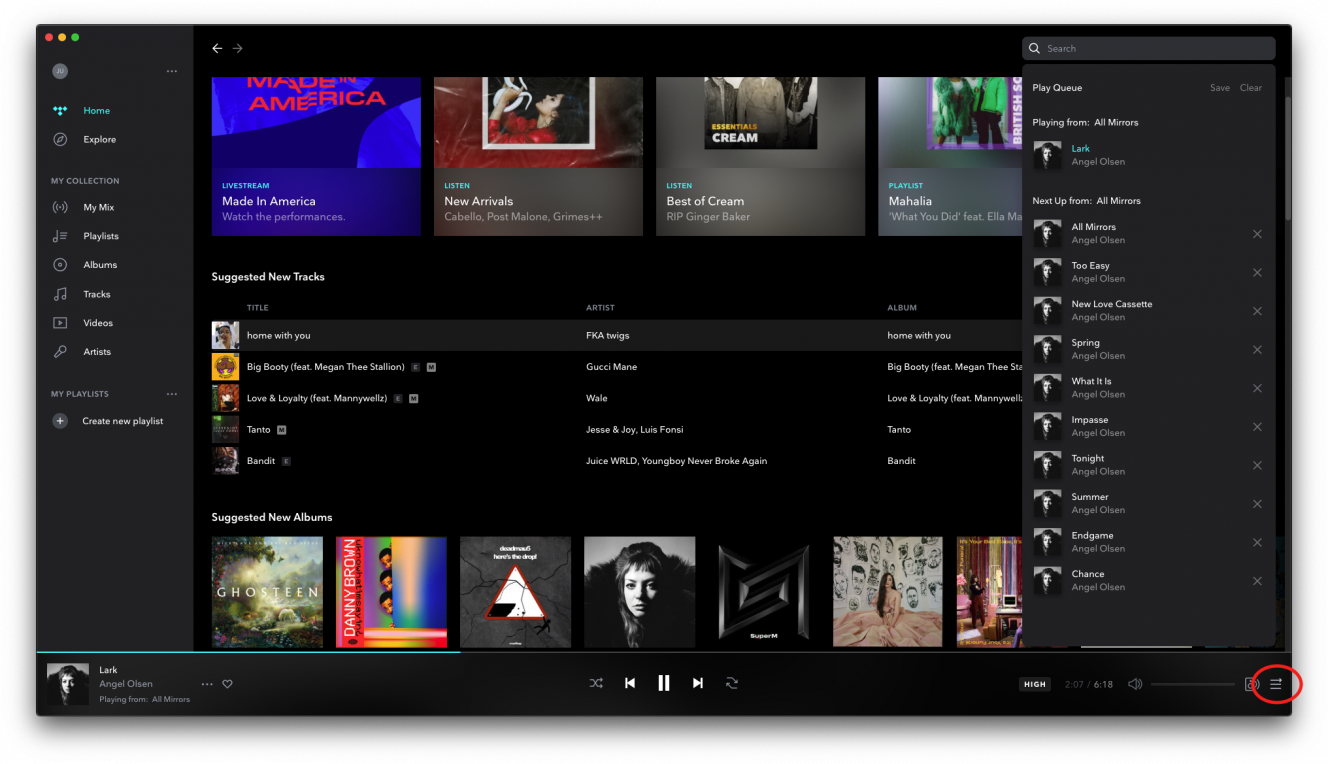
Task: Remove Too Easy from the queue
Action: [x=1257, y=273]
